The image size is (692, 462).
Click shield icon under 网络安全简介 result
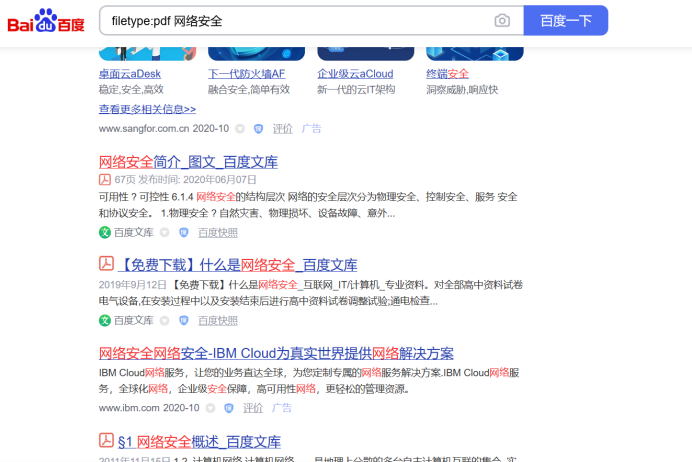coord(184,233)
